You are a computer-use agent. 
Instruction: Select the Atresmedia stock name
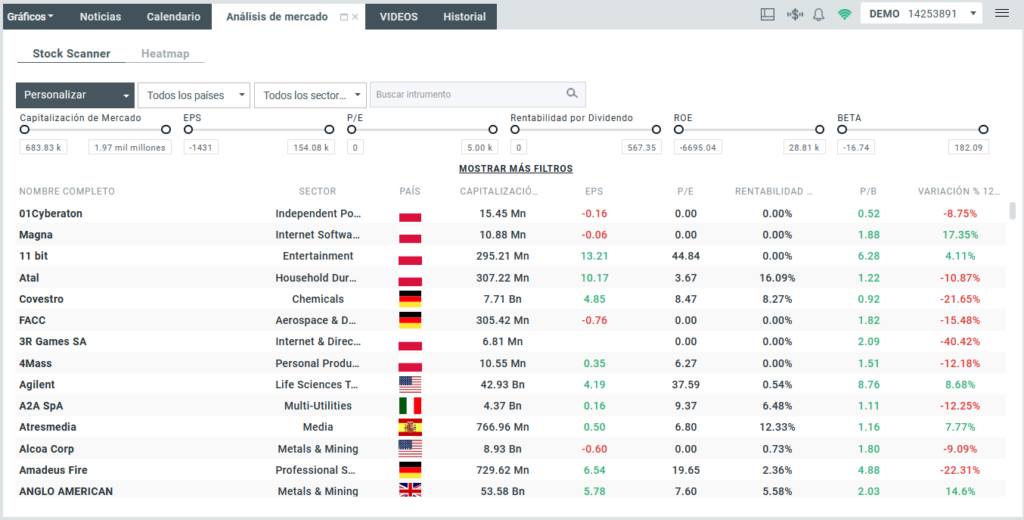click(48, 427)
